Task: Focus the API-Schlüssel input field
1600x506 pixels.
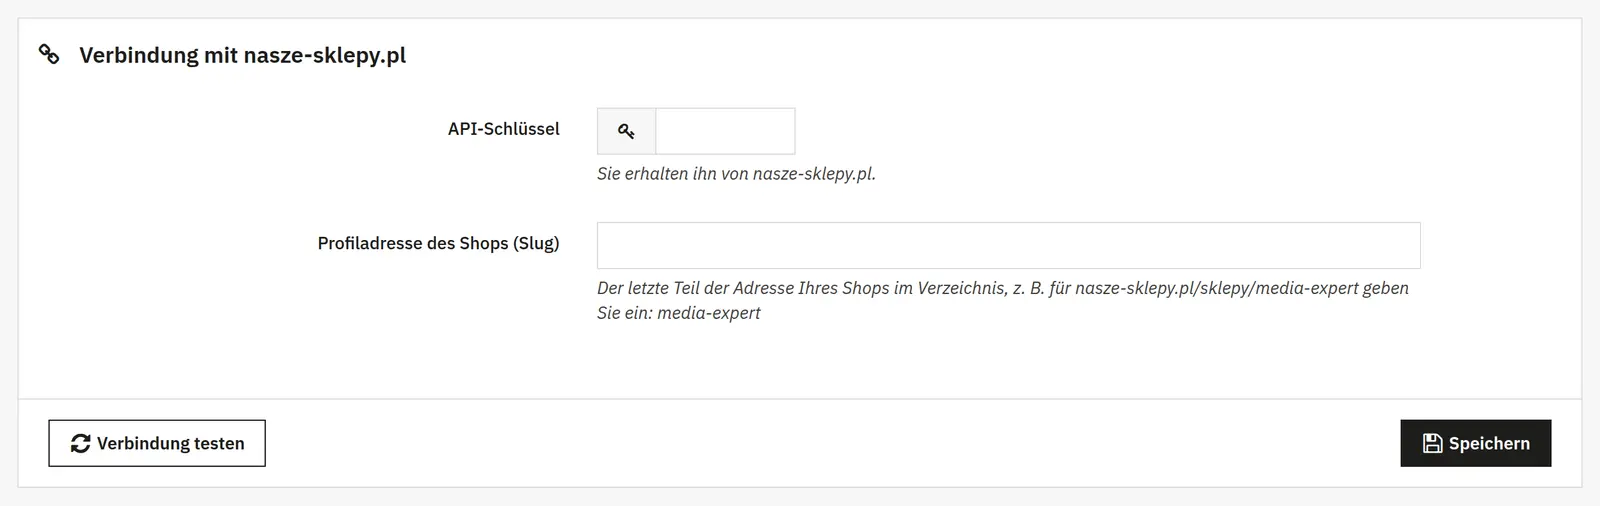Action: (x=725, y=131)
